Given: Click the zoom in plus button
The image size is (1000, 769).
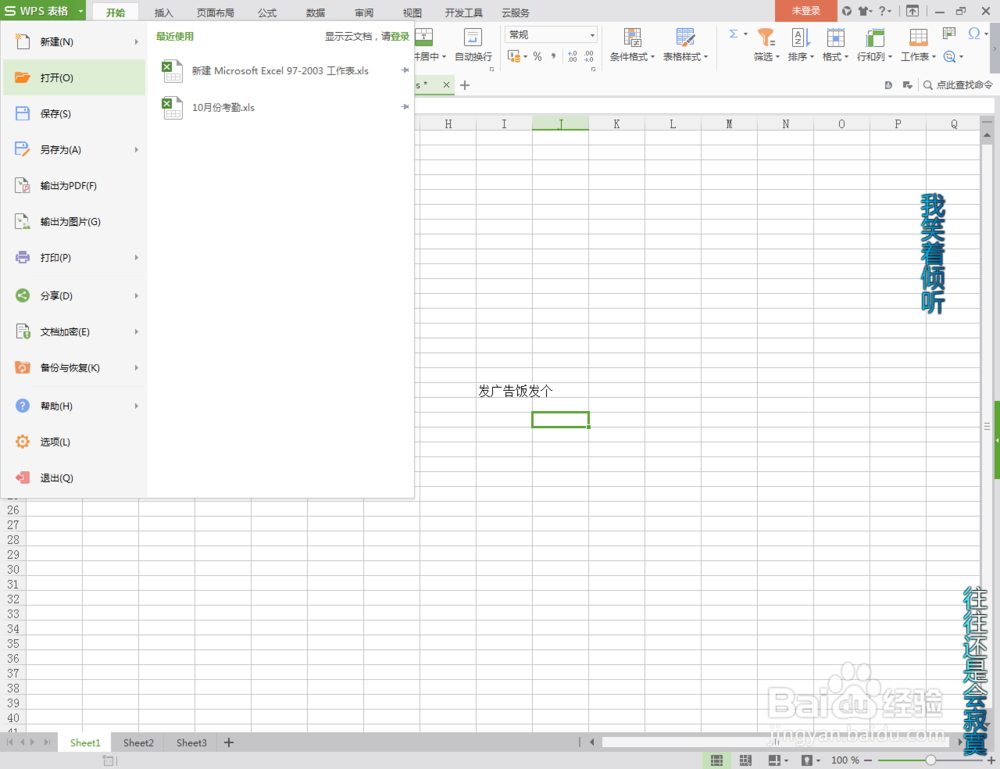Looking at the screenshot, I should [x=991, y=760].
